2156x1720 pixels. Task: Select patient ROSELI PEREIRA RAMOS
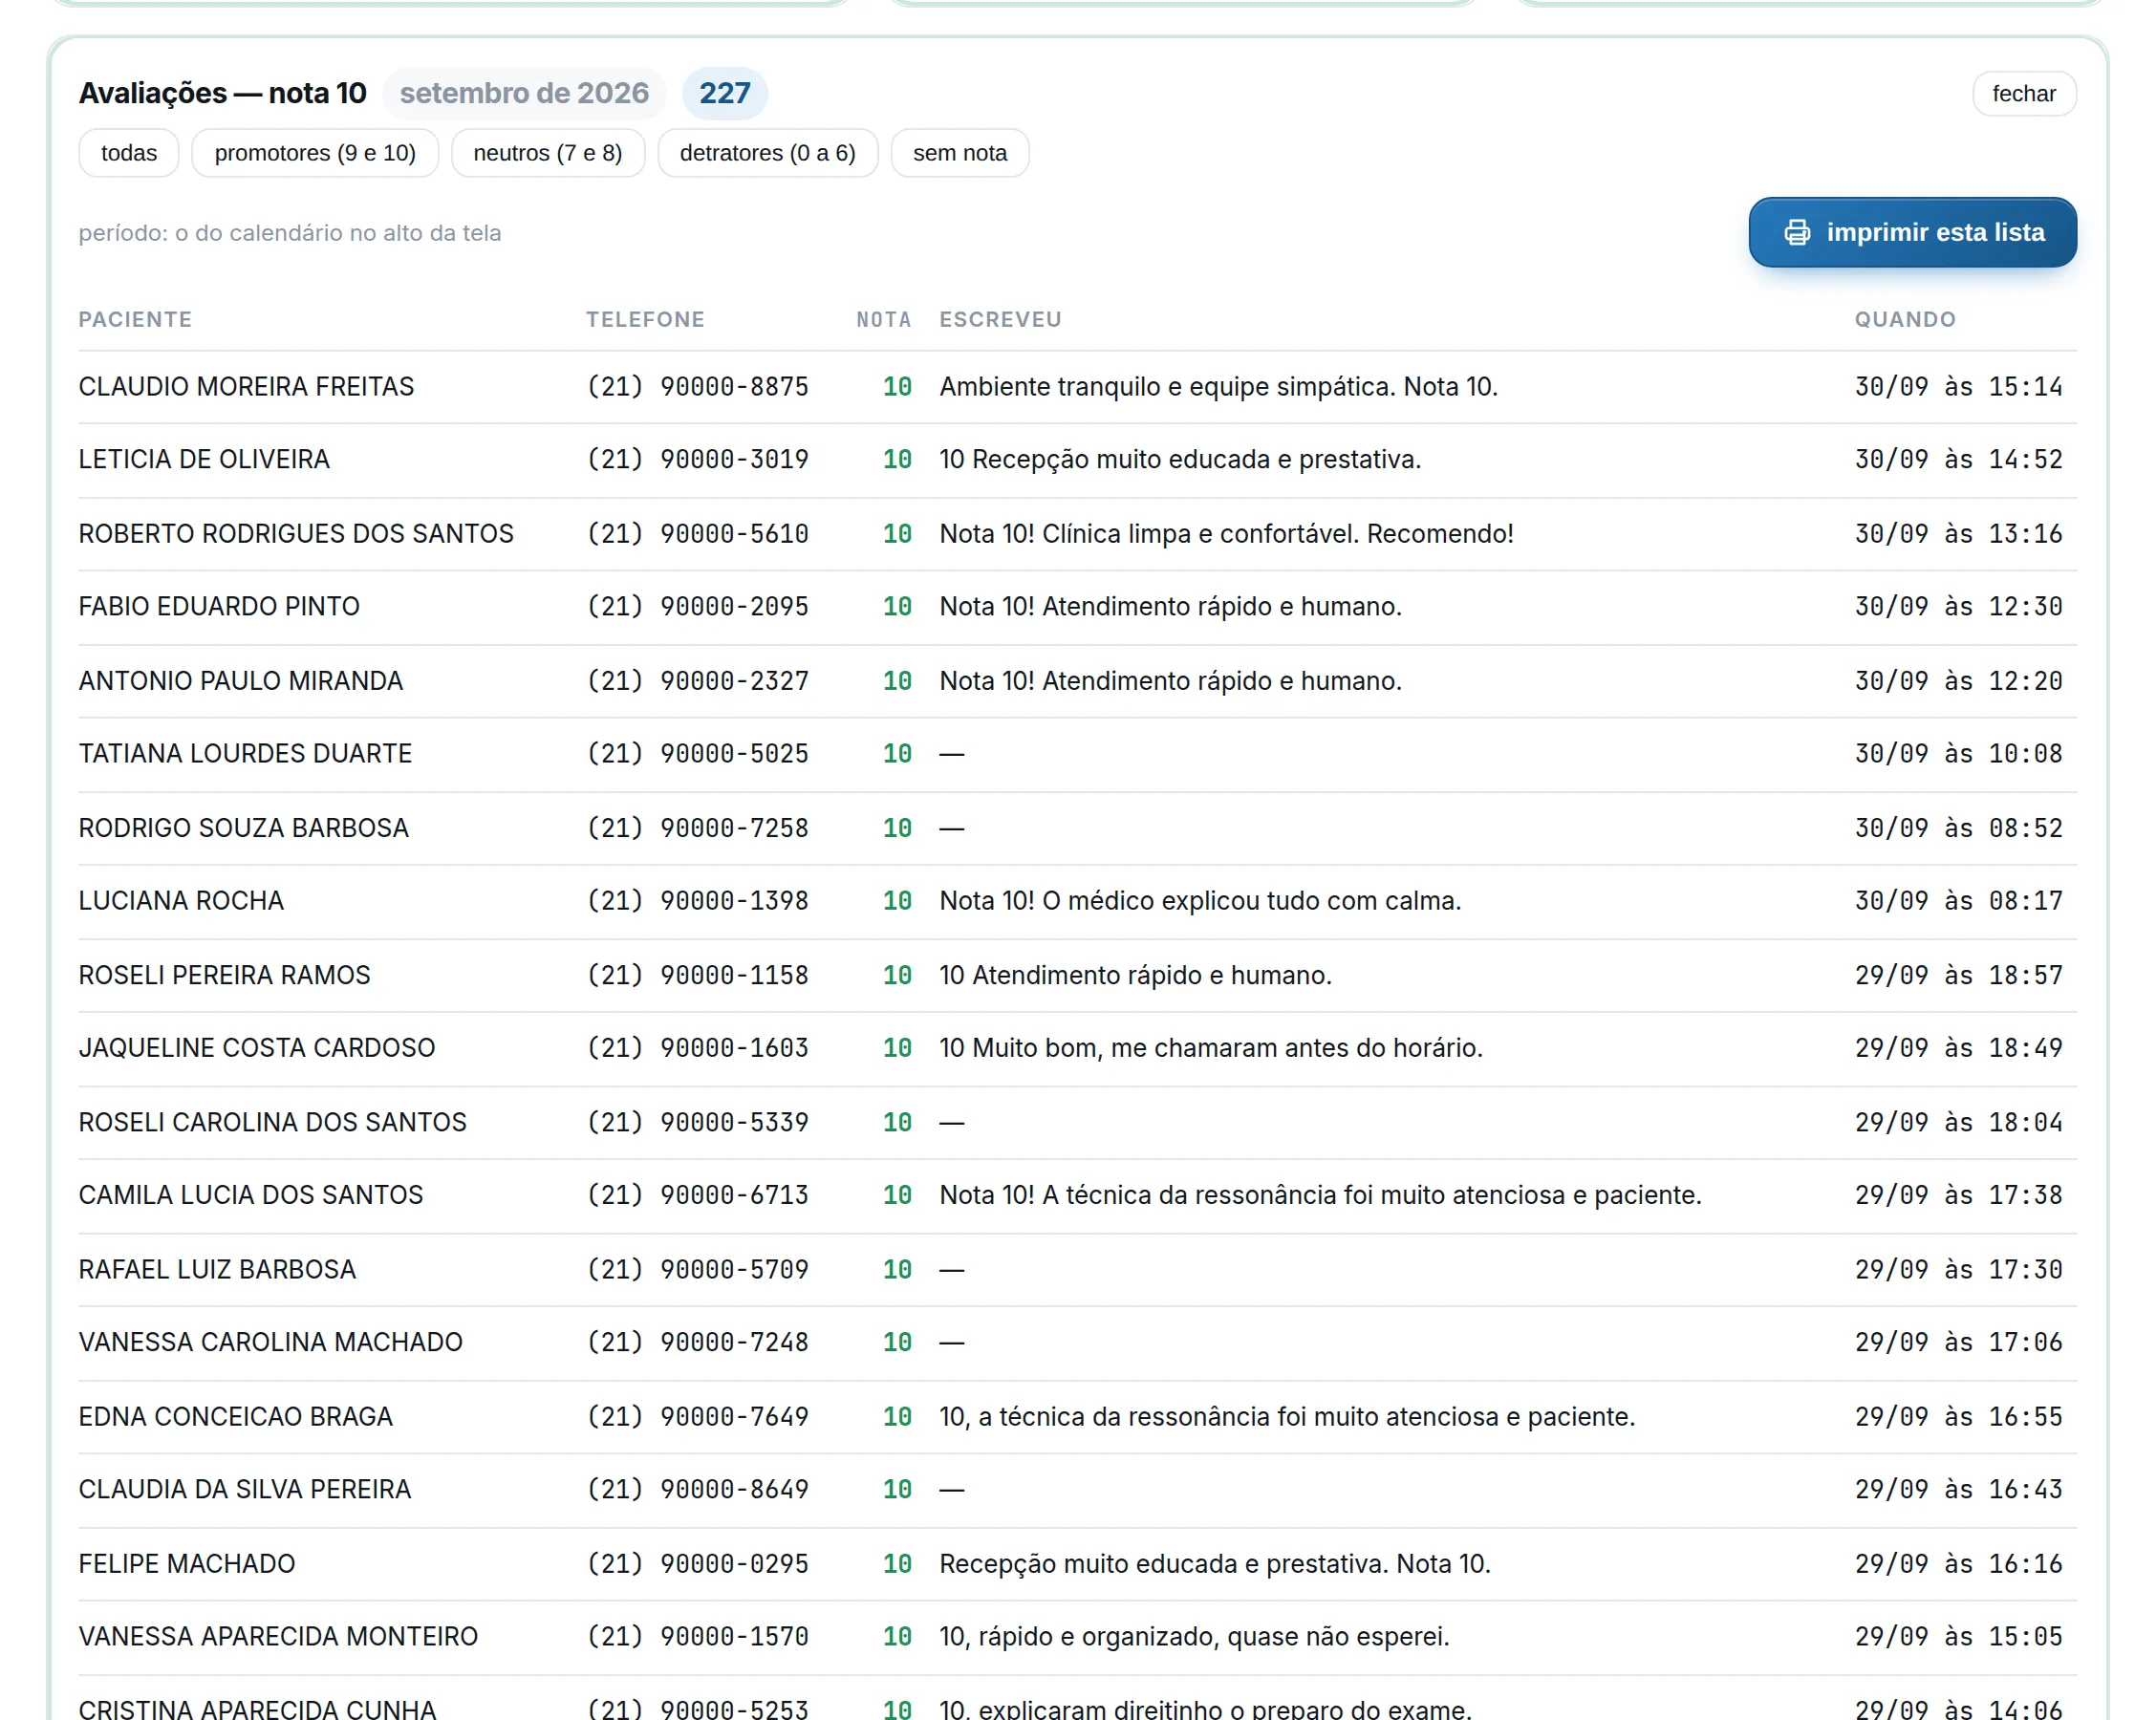coord(225,974)
